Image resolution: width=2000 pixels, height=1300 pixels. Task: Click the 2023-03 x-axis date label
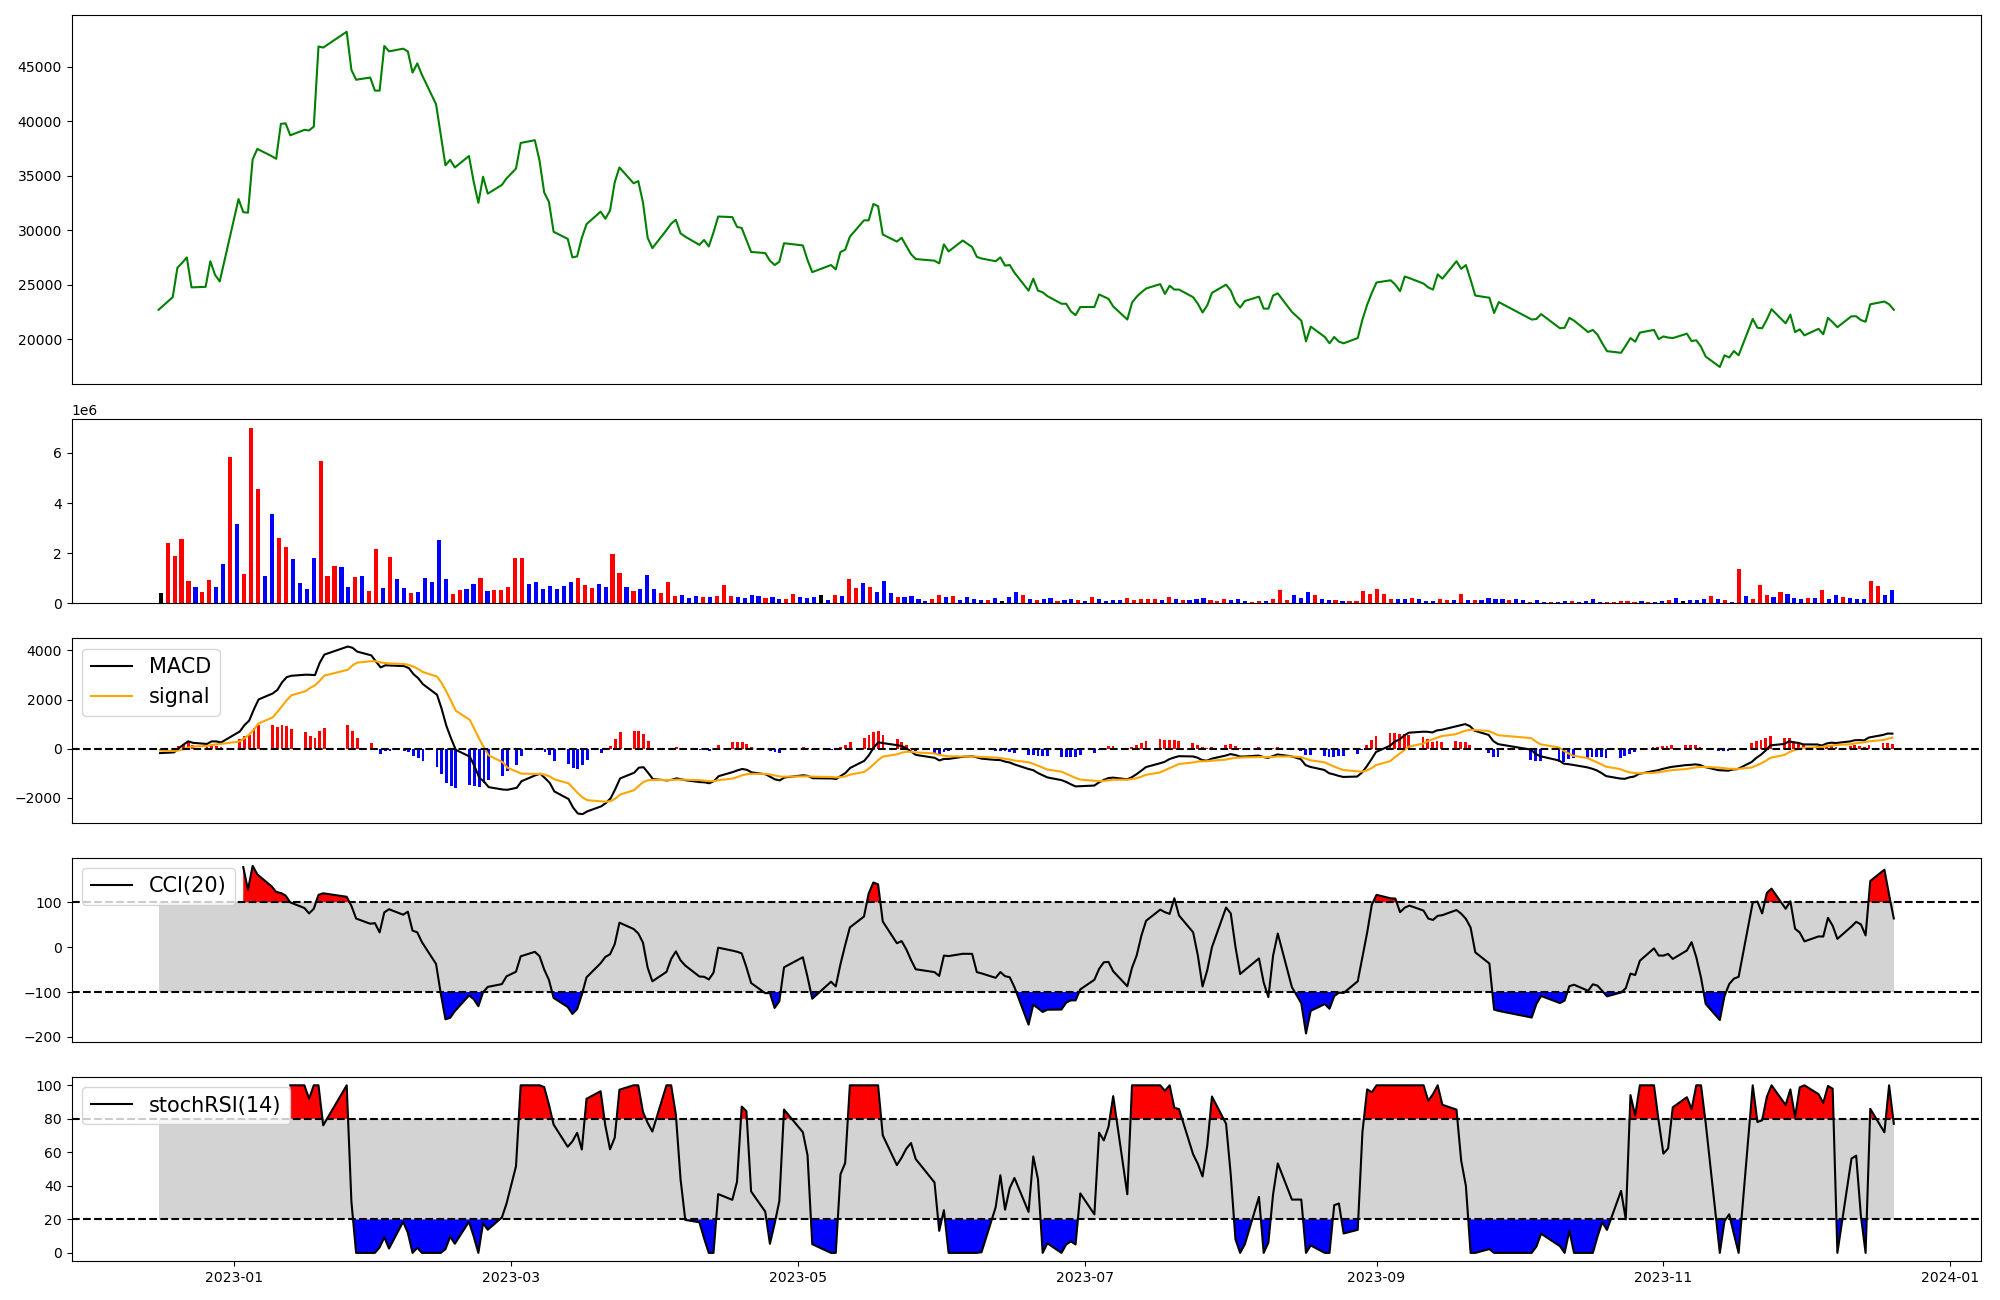click(x=511, y=1277)
